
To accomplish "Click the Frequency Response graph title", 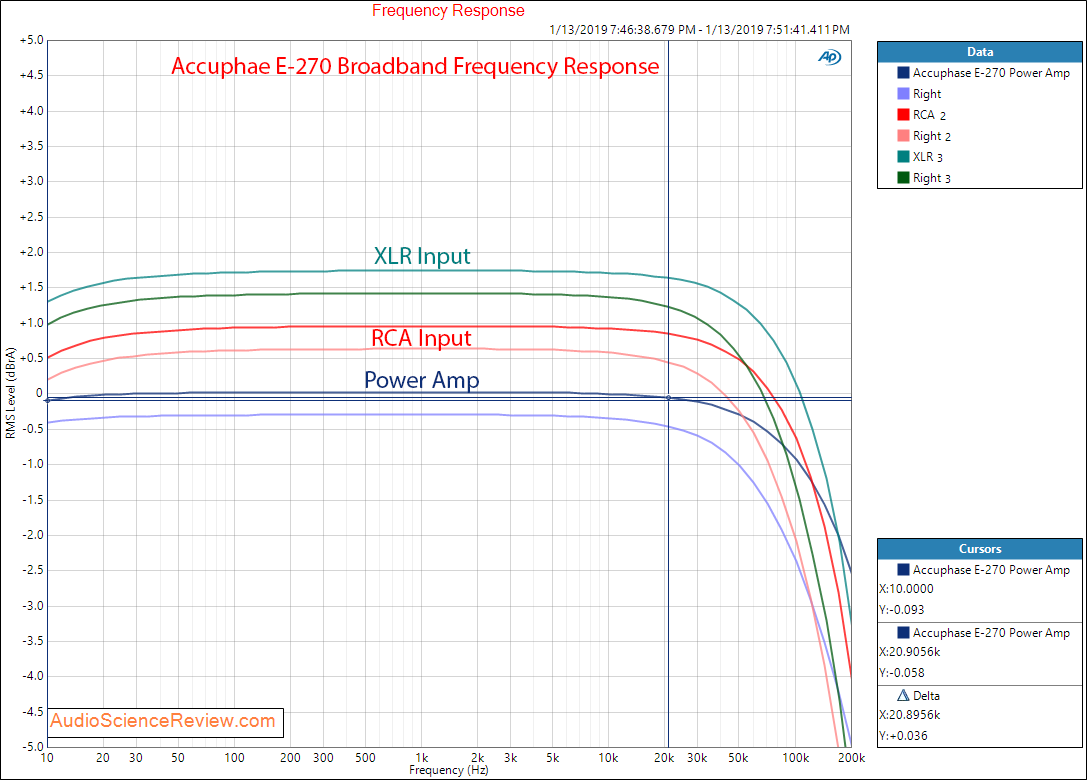I will point(448,10).
